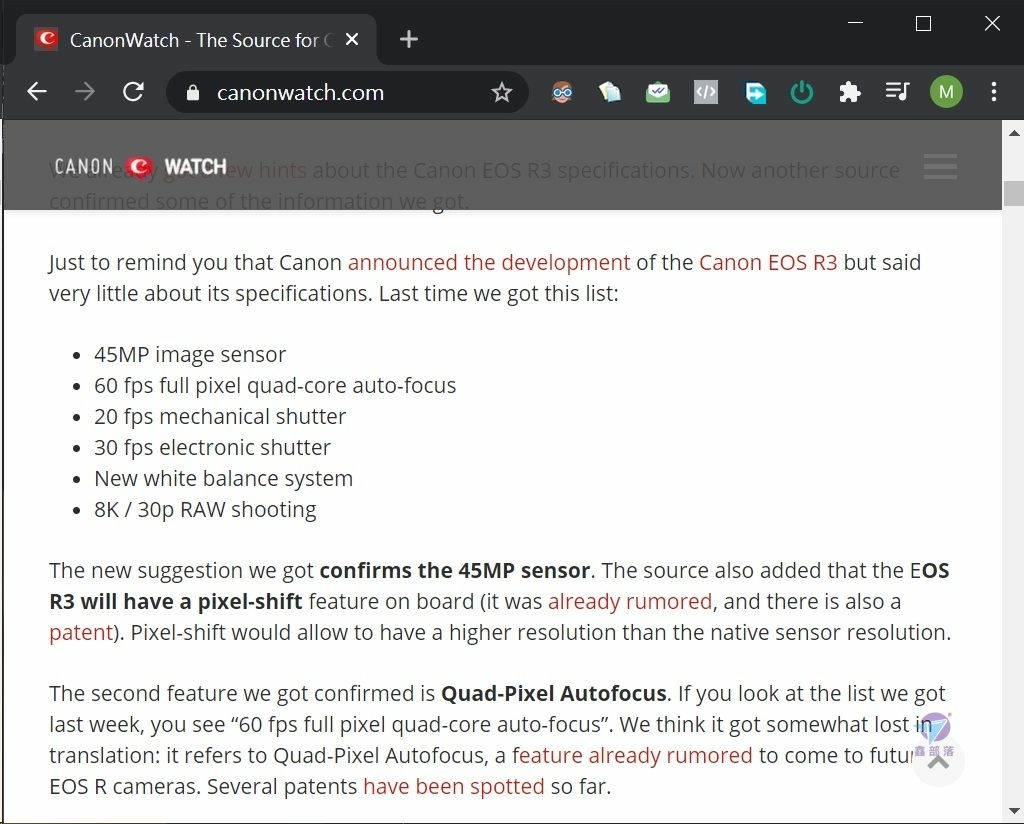Open the 'patent' link

coord(82,633)
